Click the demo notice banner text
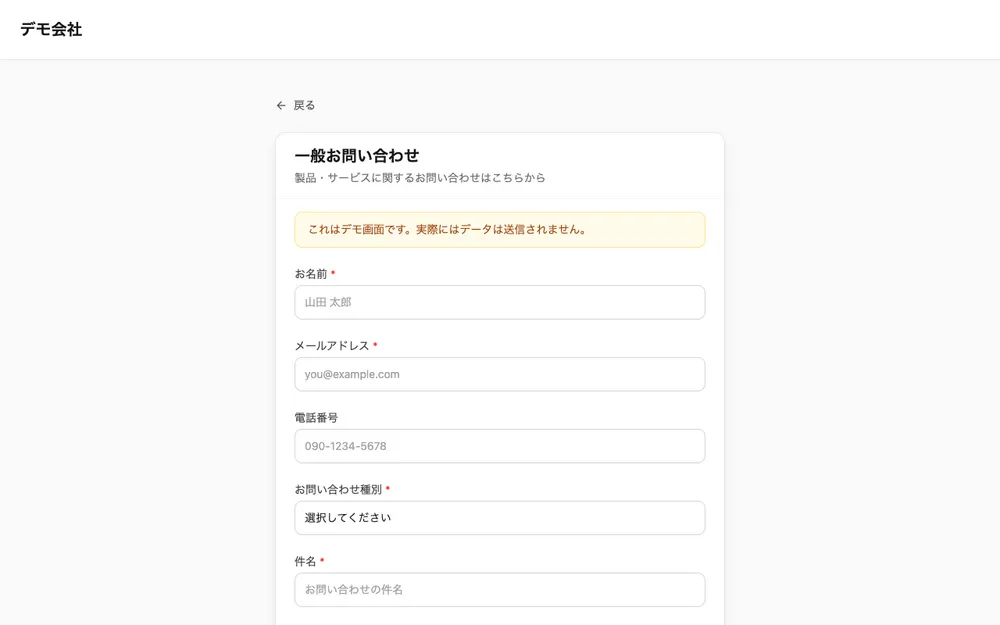Viewport: 1000px width, 625px height. pos(447,230)
